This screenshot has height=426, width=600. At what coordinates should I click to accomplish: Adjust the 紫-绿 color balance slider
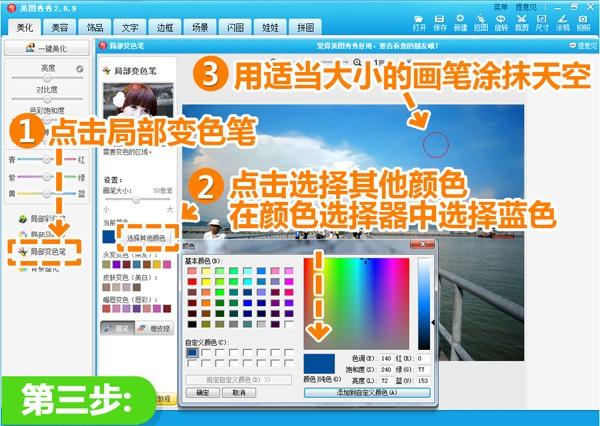[x=47, y=177]
